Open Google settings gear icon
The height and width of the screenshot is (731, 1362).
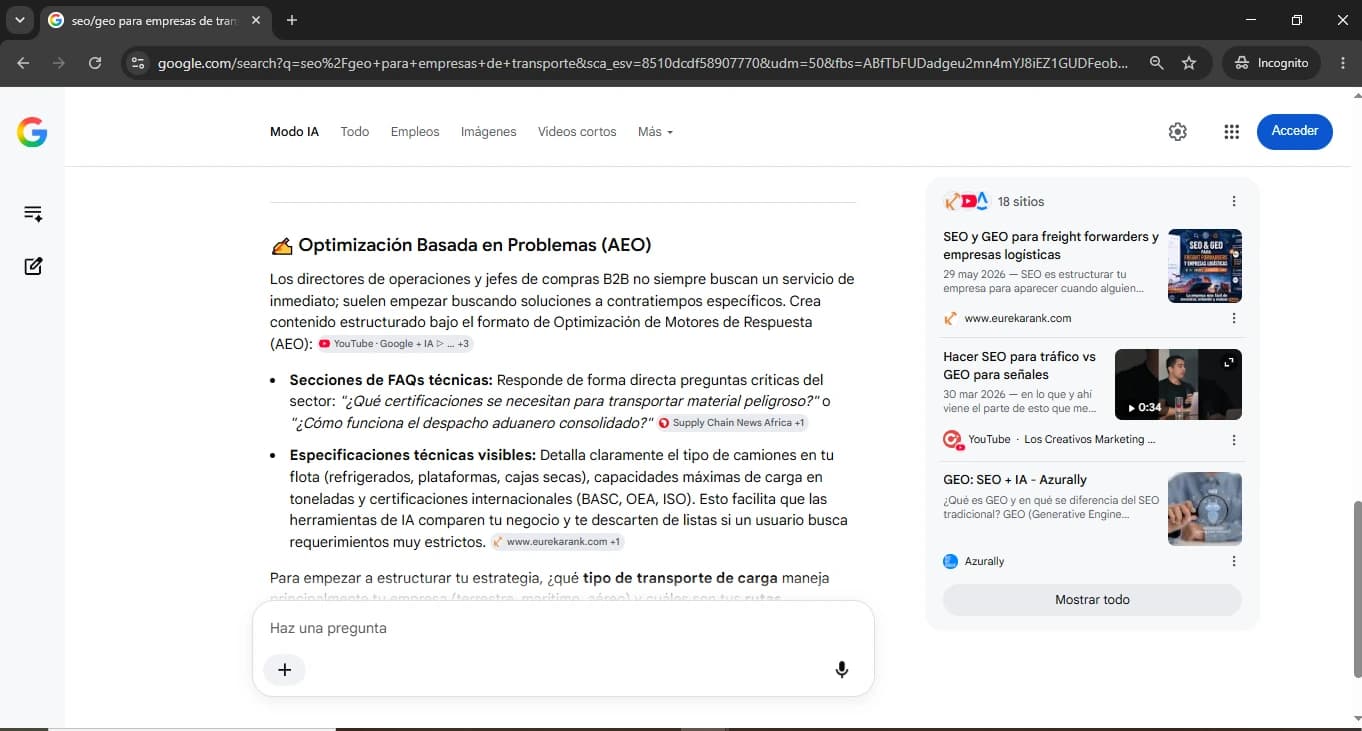1178,132
